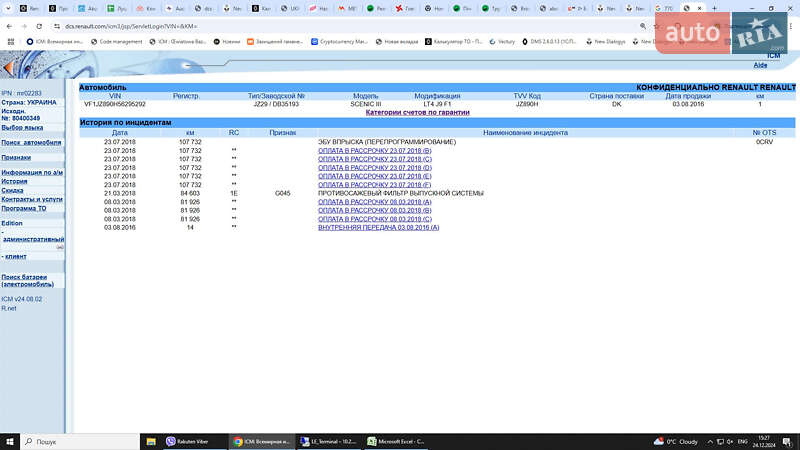Open Windows Start menu icon
800x450 pixels.
pyautogui.click(x=10, y=441)
